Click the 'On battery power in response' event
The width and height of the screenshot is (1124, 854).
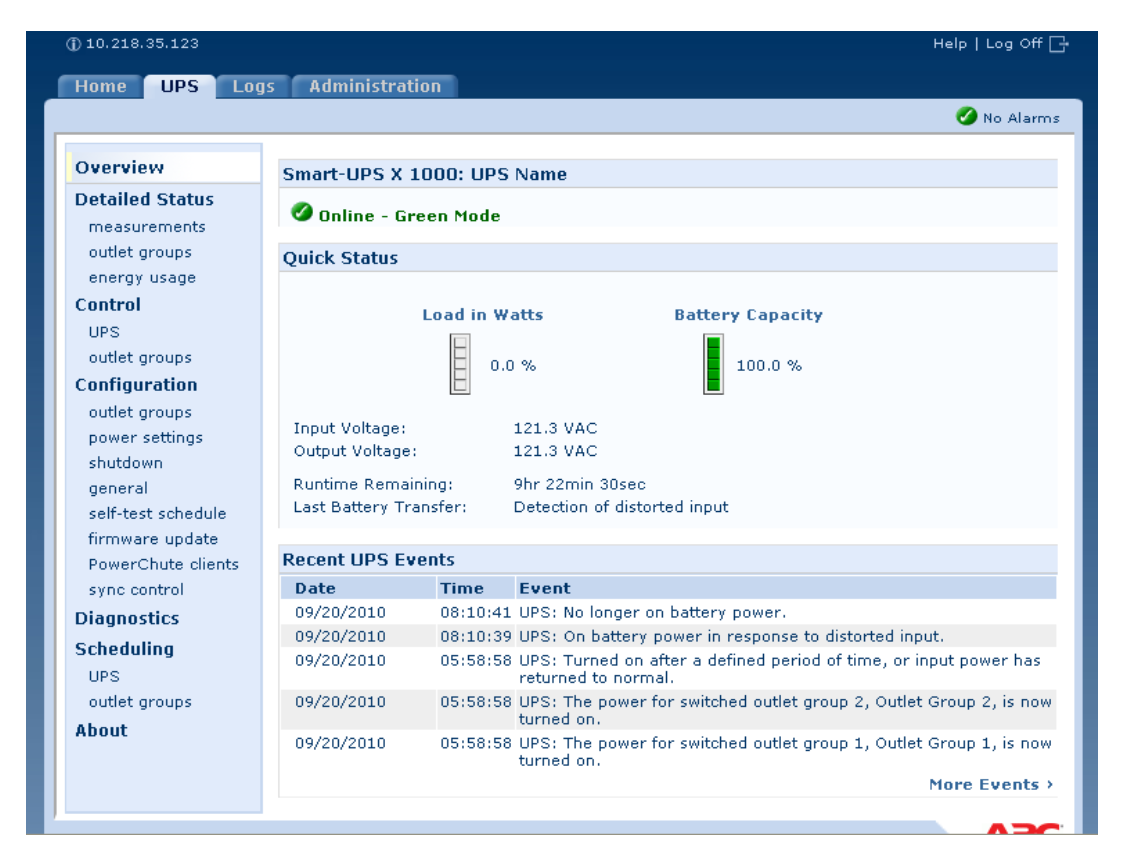pyautogui.click(x=731, y=636)
